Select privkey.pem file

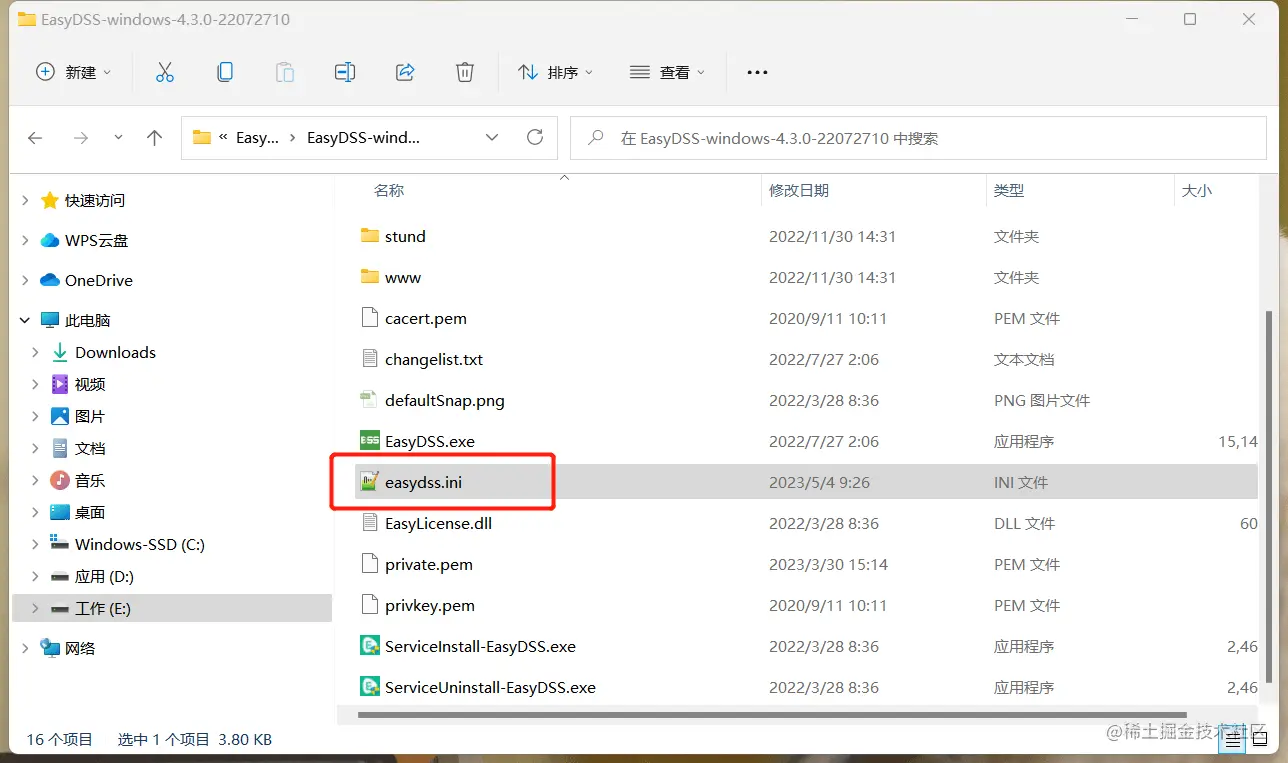(x=430, y=605)
